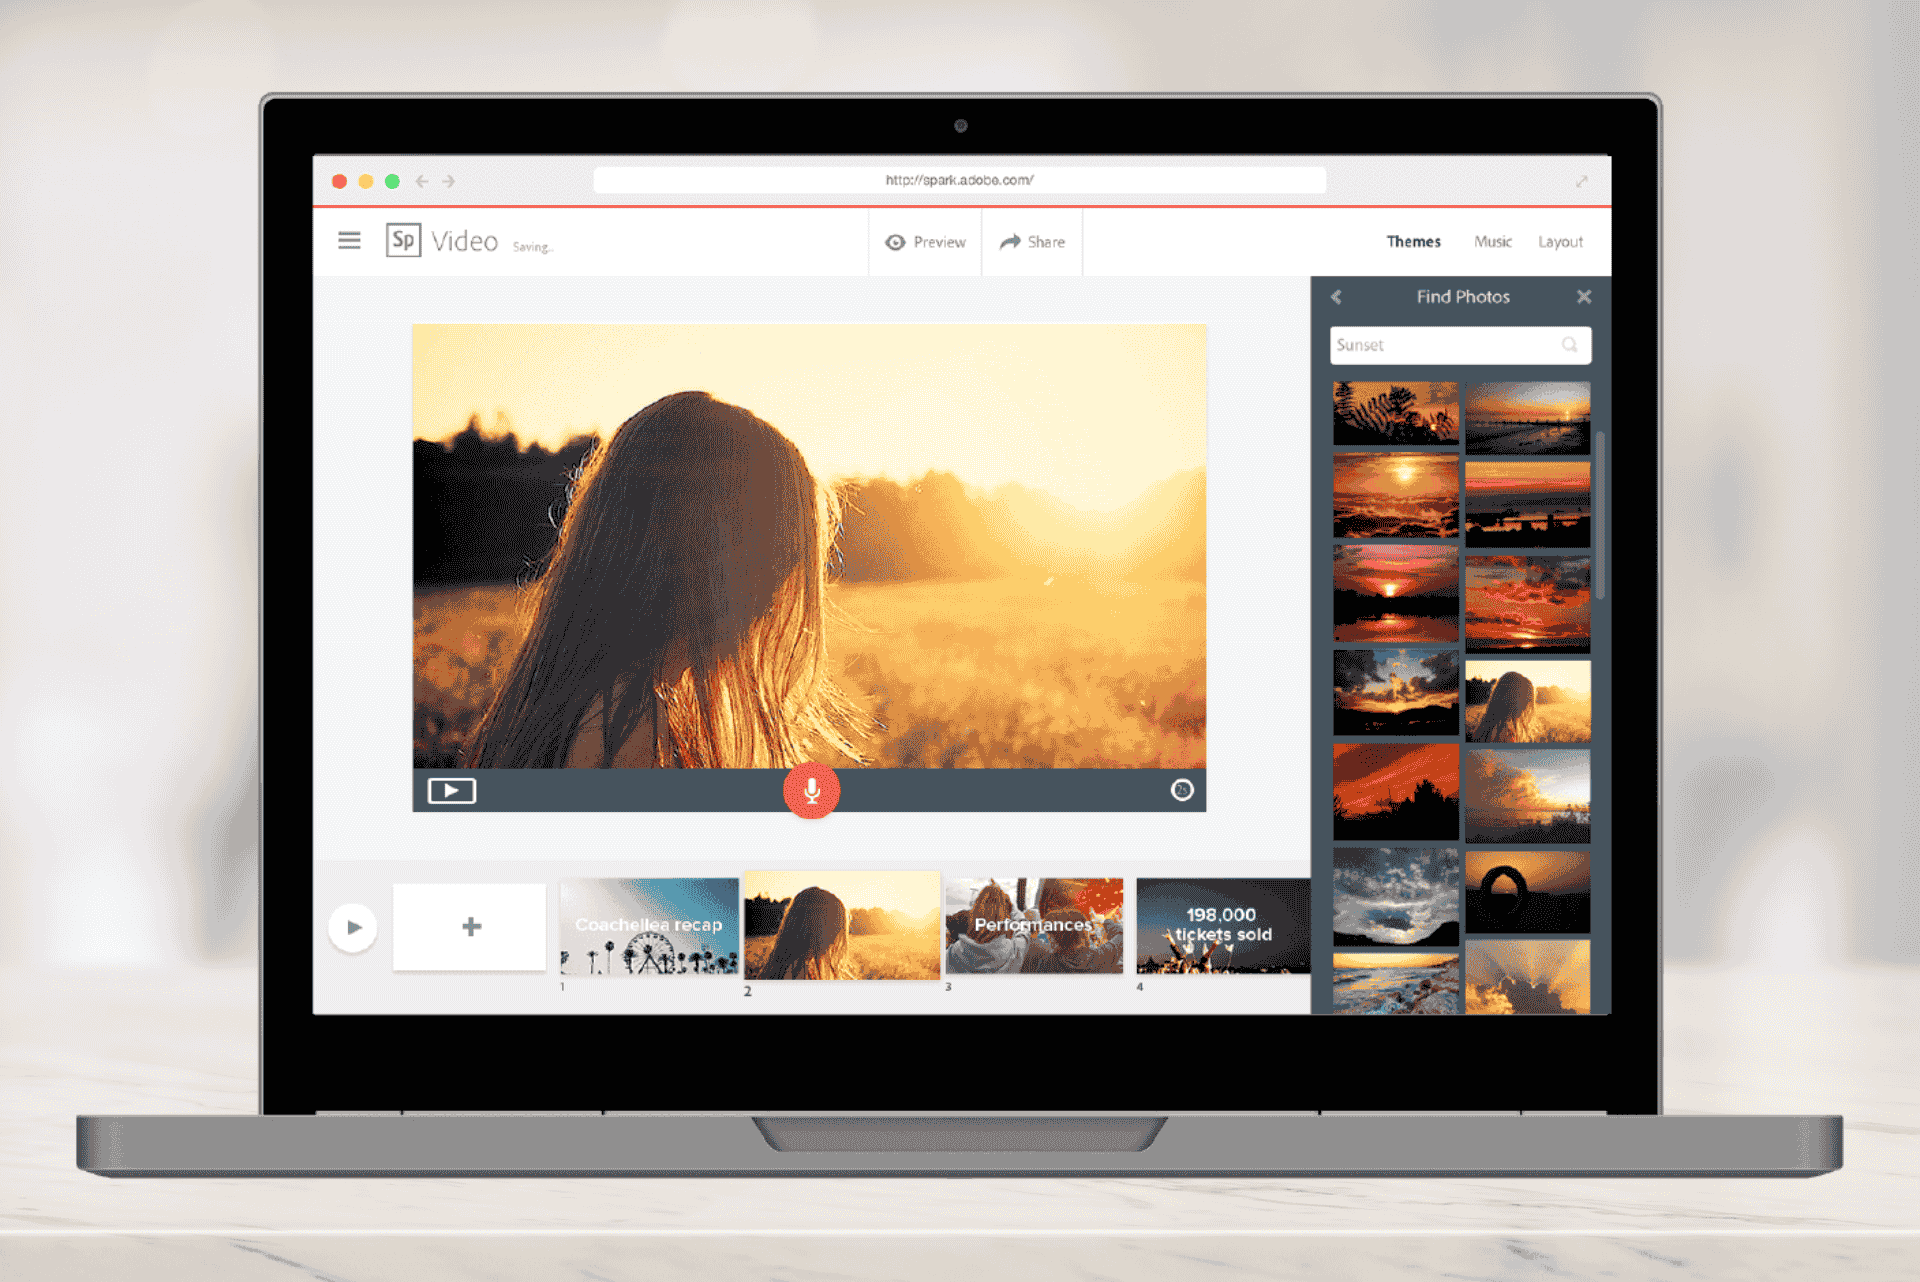Open the Themes tab
This screenshot has width=1920, height=1282.
[1413, 242]
